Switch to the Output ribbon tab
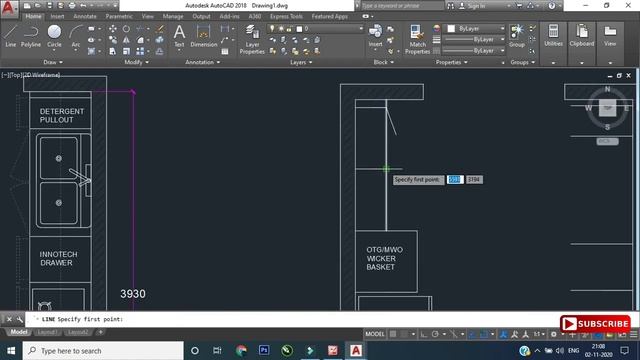 tap(201, 16)
